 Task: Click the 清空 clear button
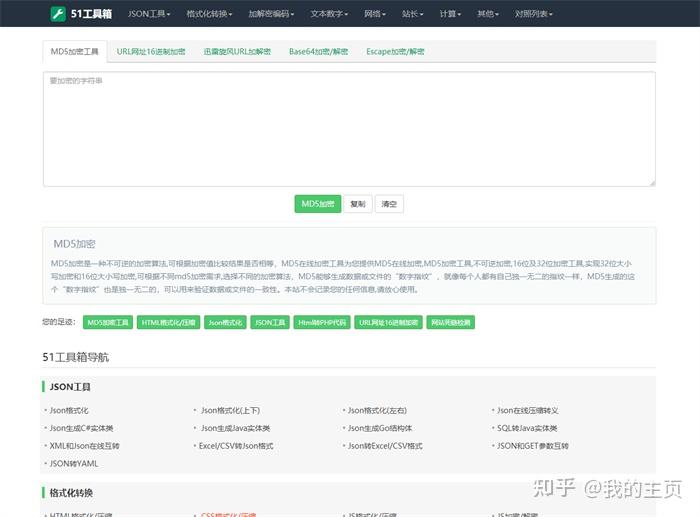pos(389,204)
